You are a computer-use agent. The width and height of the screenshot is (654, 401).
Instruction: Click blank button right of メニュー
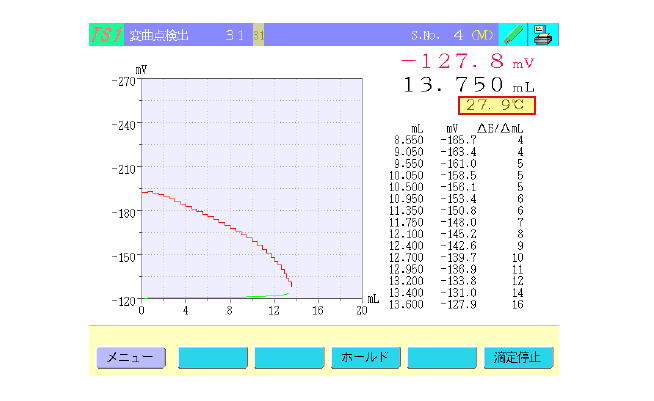pyautogui.click(x=212, y=357)
